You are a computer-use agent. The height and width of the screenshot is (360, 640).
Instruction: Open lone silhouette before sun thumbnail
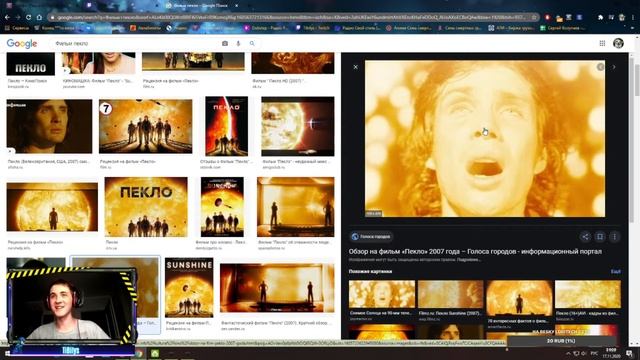[x=52, y=207]
